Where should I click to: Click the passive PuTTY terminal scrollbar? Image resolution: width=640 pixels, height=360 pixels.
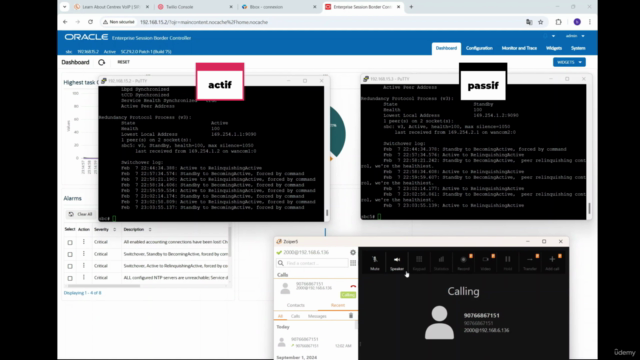(x=589, y=208)
